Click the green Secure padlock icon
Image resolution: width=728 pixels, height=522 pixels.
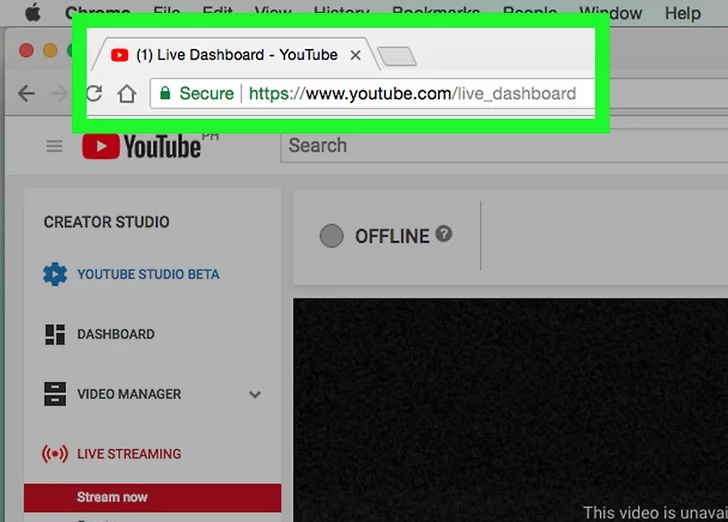[165, 94]
